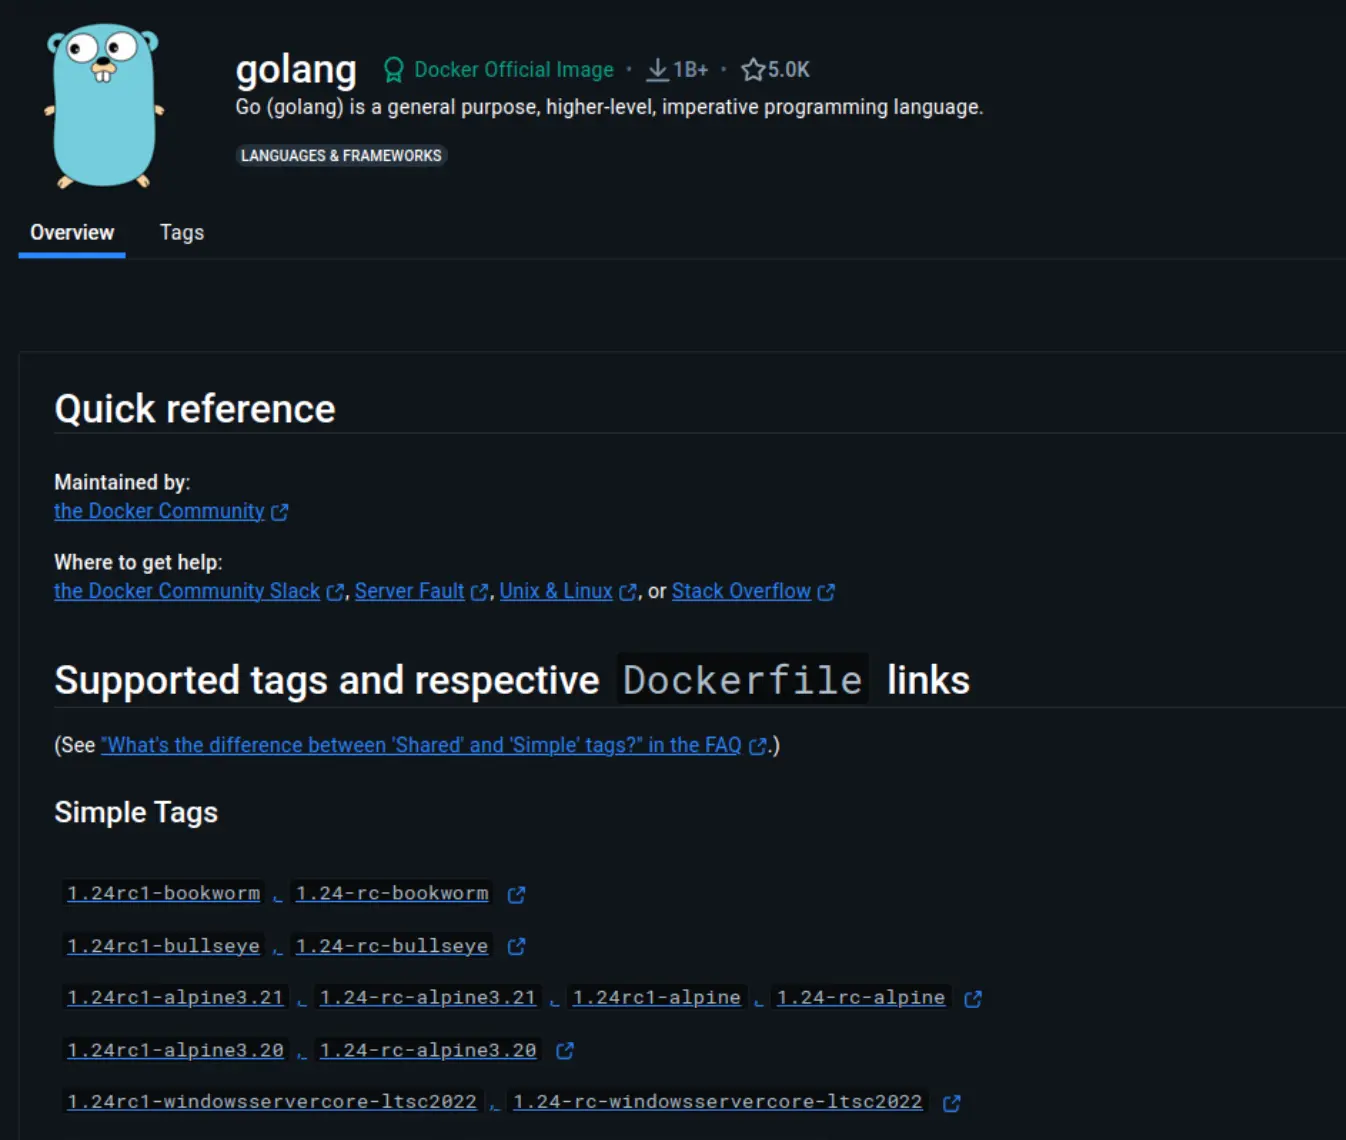Select the Overview tab
This screenshot has height=1140, width=1346.
click(72, 233)
